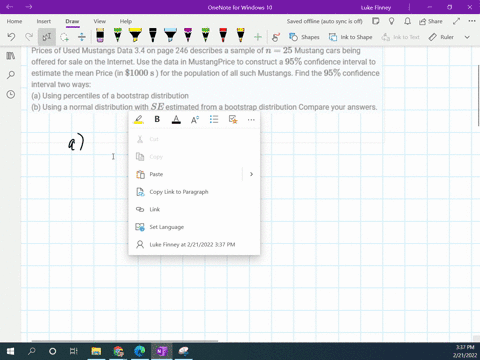Choose the green pen
Image resolution: width=480 pixels, height=360 pixels.
point(206,35)
